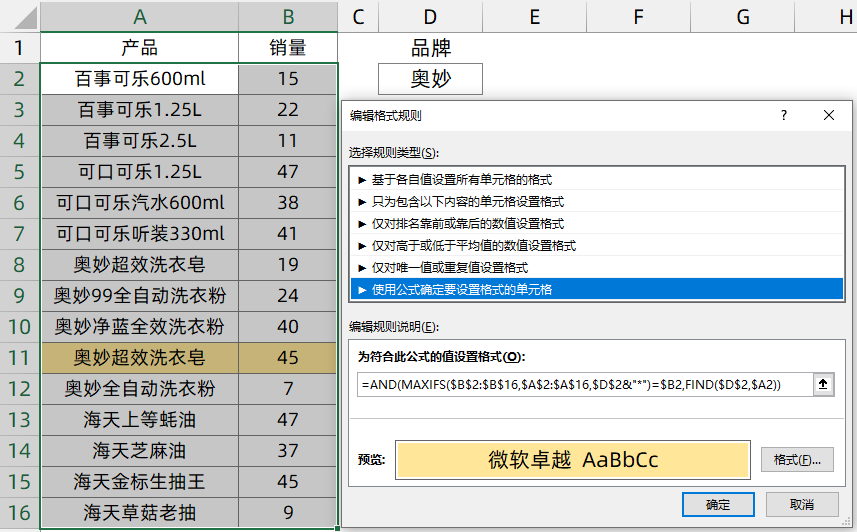Click cell 奥妙全自动洗衣粉
The width and height of the screenshot is (857, 532).
[139, 389]
